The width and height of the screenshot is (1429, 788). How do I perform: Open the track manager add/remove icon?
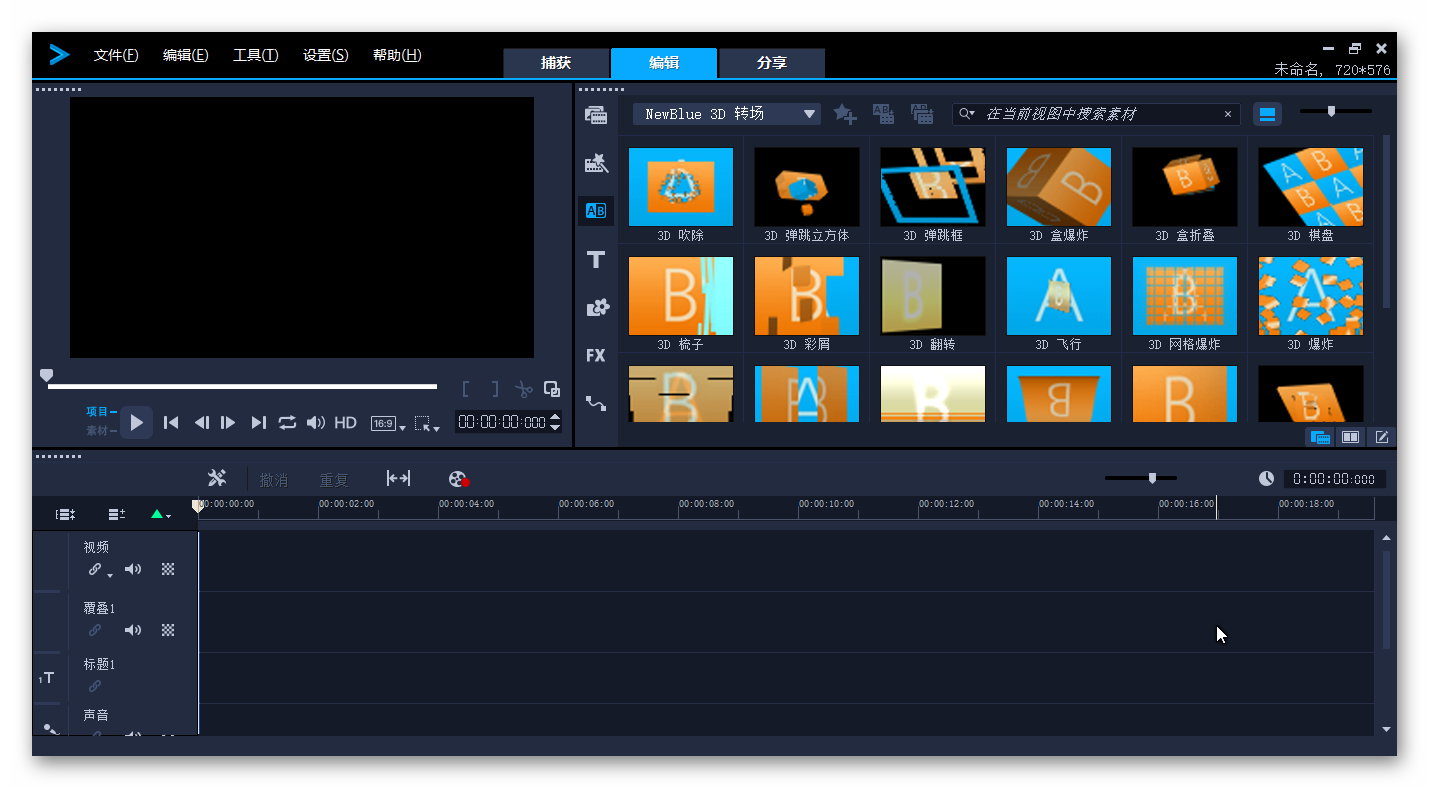[x=117, y=514]
